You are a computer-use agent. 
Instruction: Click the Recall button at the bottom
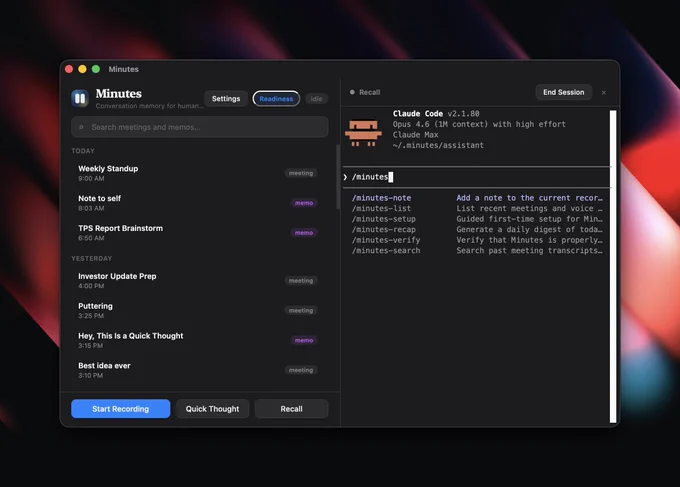pyautogui.click(x=291, y=409)
